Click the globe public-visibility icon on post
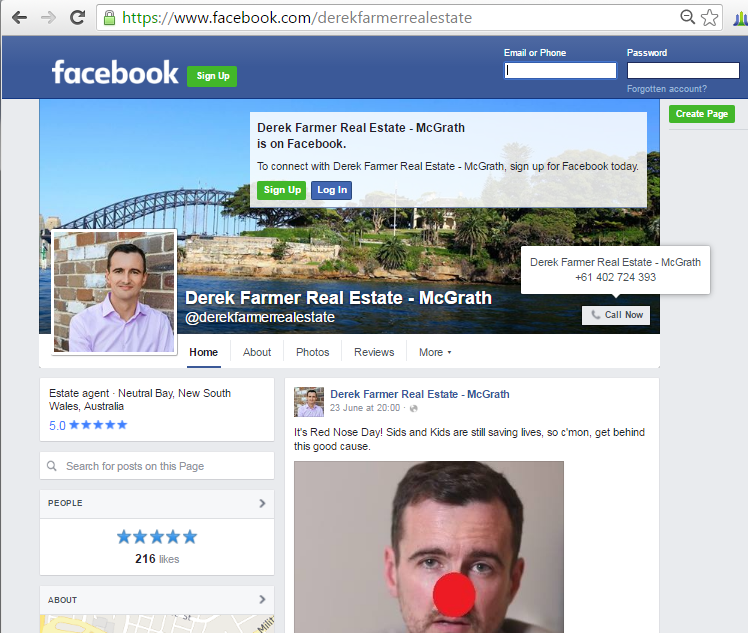Screen dimensions: 748x633 414,408
